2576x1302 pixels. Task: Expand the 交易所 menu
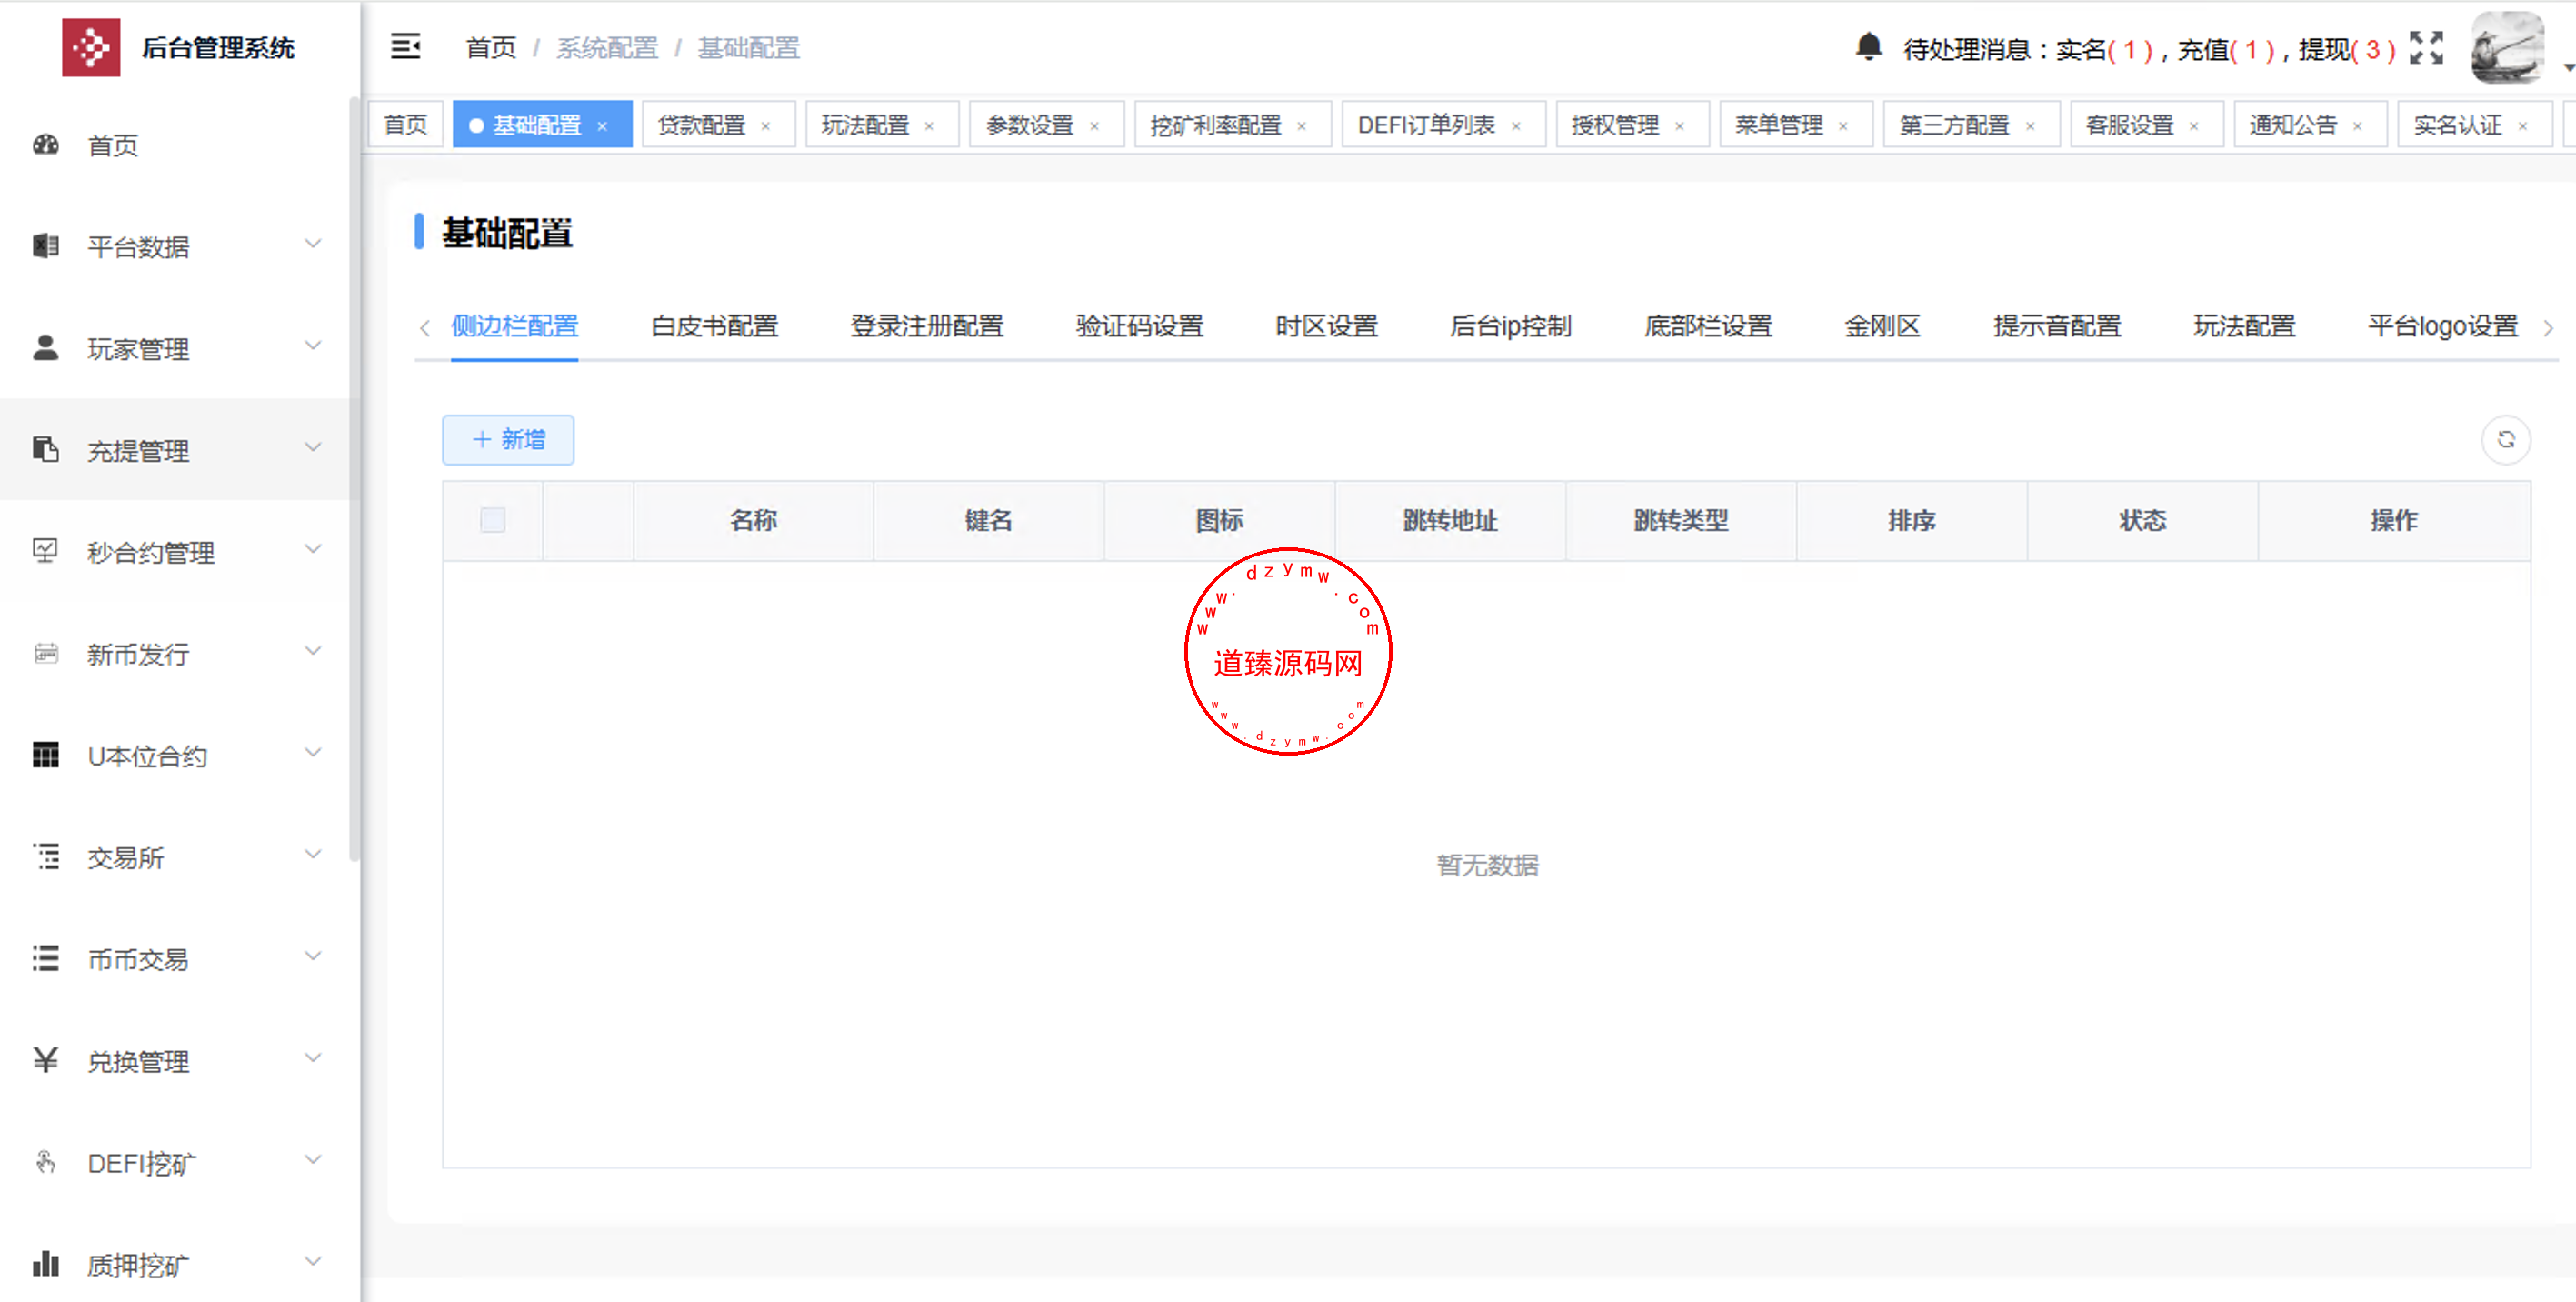(313, 854)
